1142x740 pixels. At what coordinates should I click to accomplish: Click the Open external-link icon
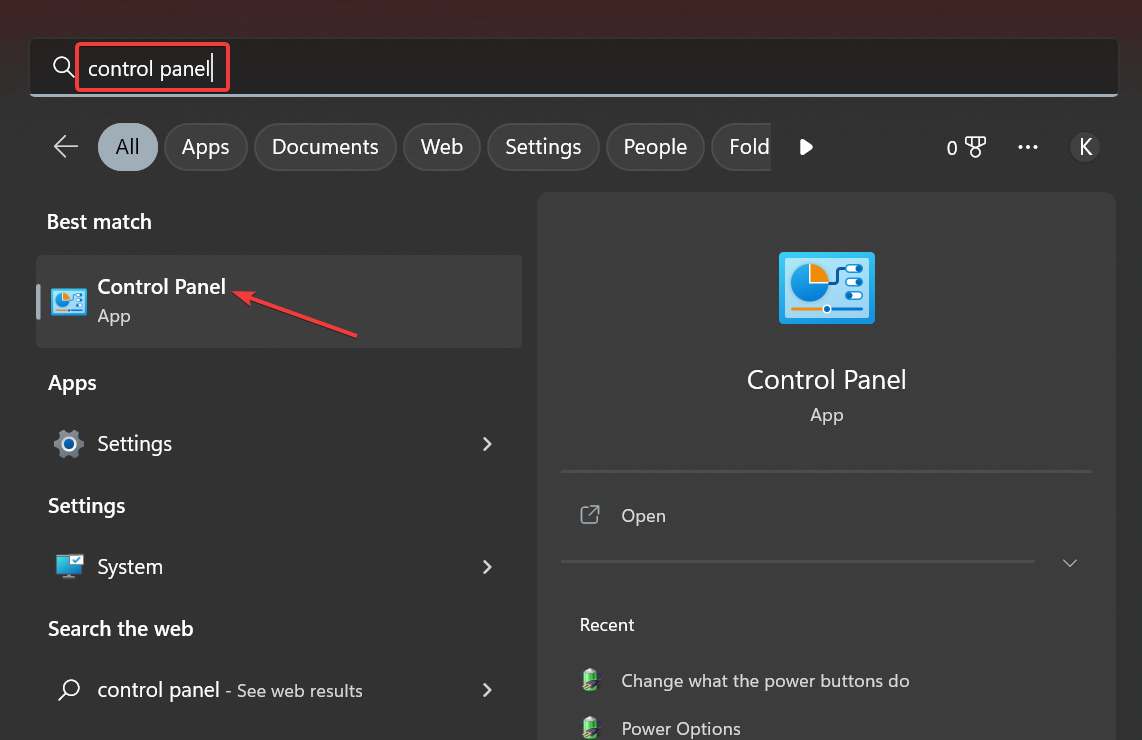coord(590,515)
